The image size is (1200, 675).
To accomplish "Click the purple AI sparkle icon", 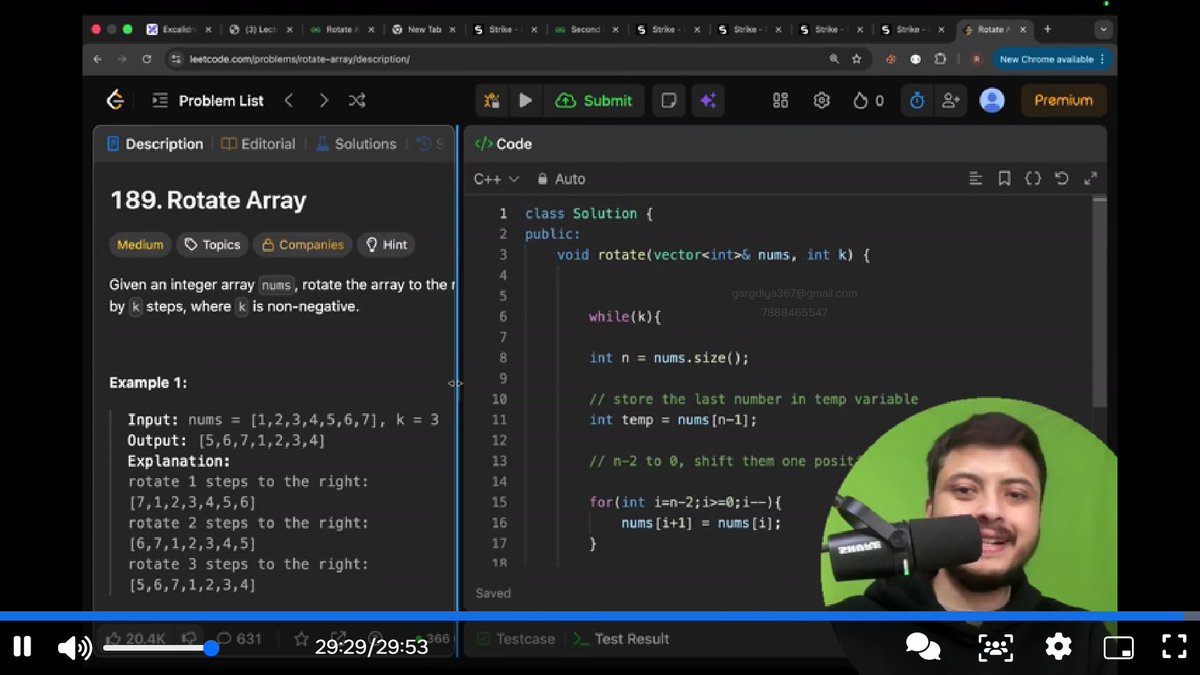I will (x=708, y=100).
